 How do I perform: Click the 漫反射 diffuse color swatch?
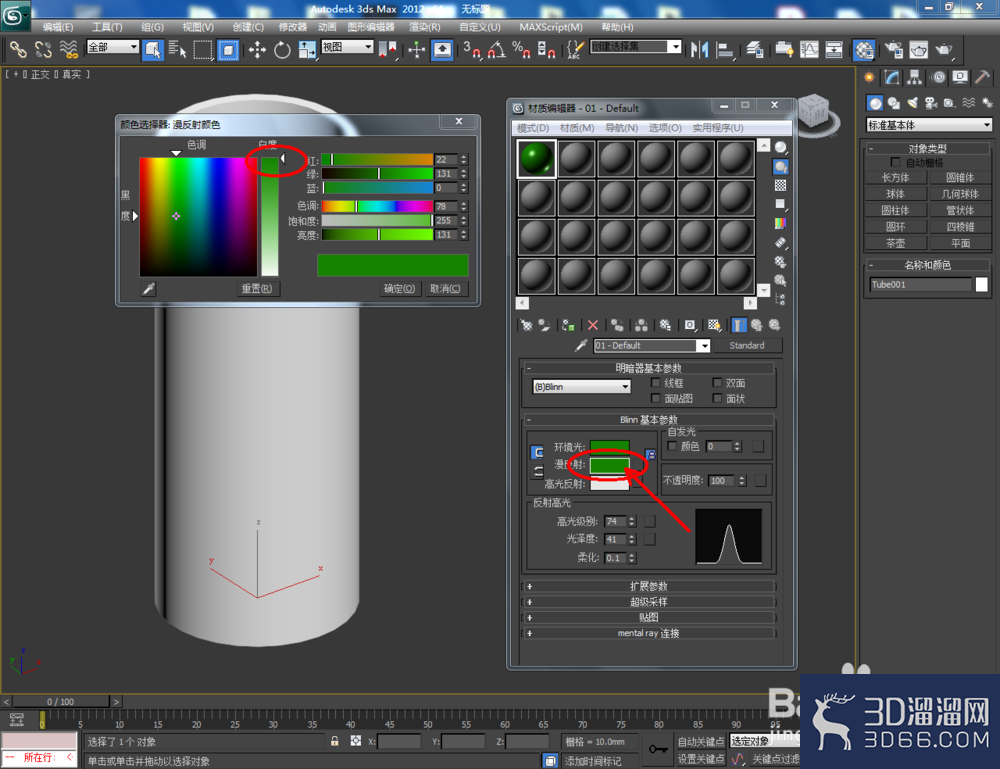pos(610,465)
